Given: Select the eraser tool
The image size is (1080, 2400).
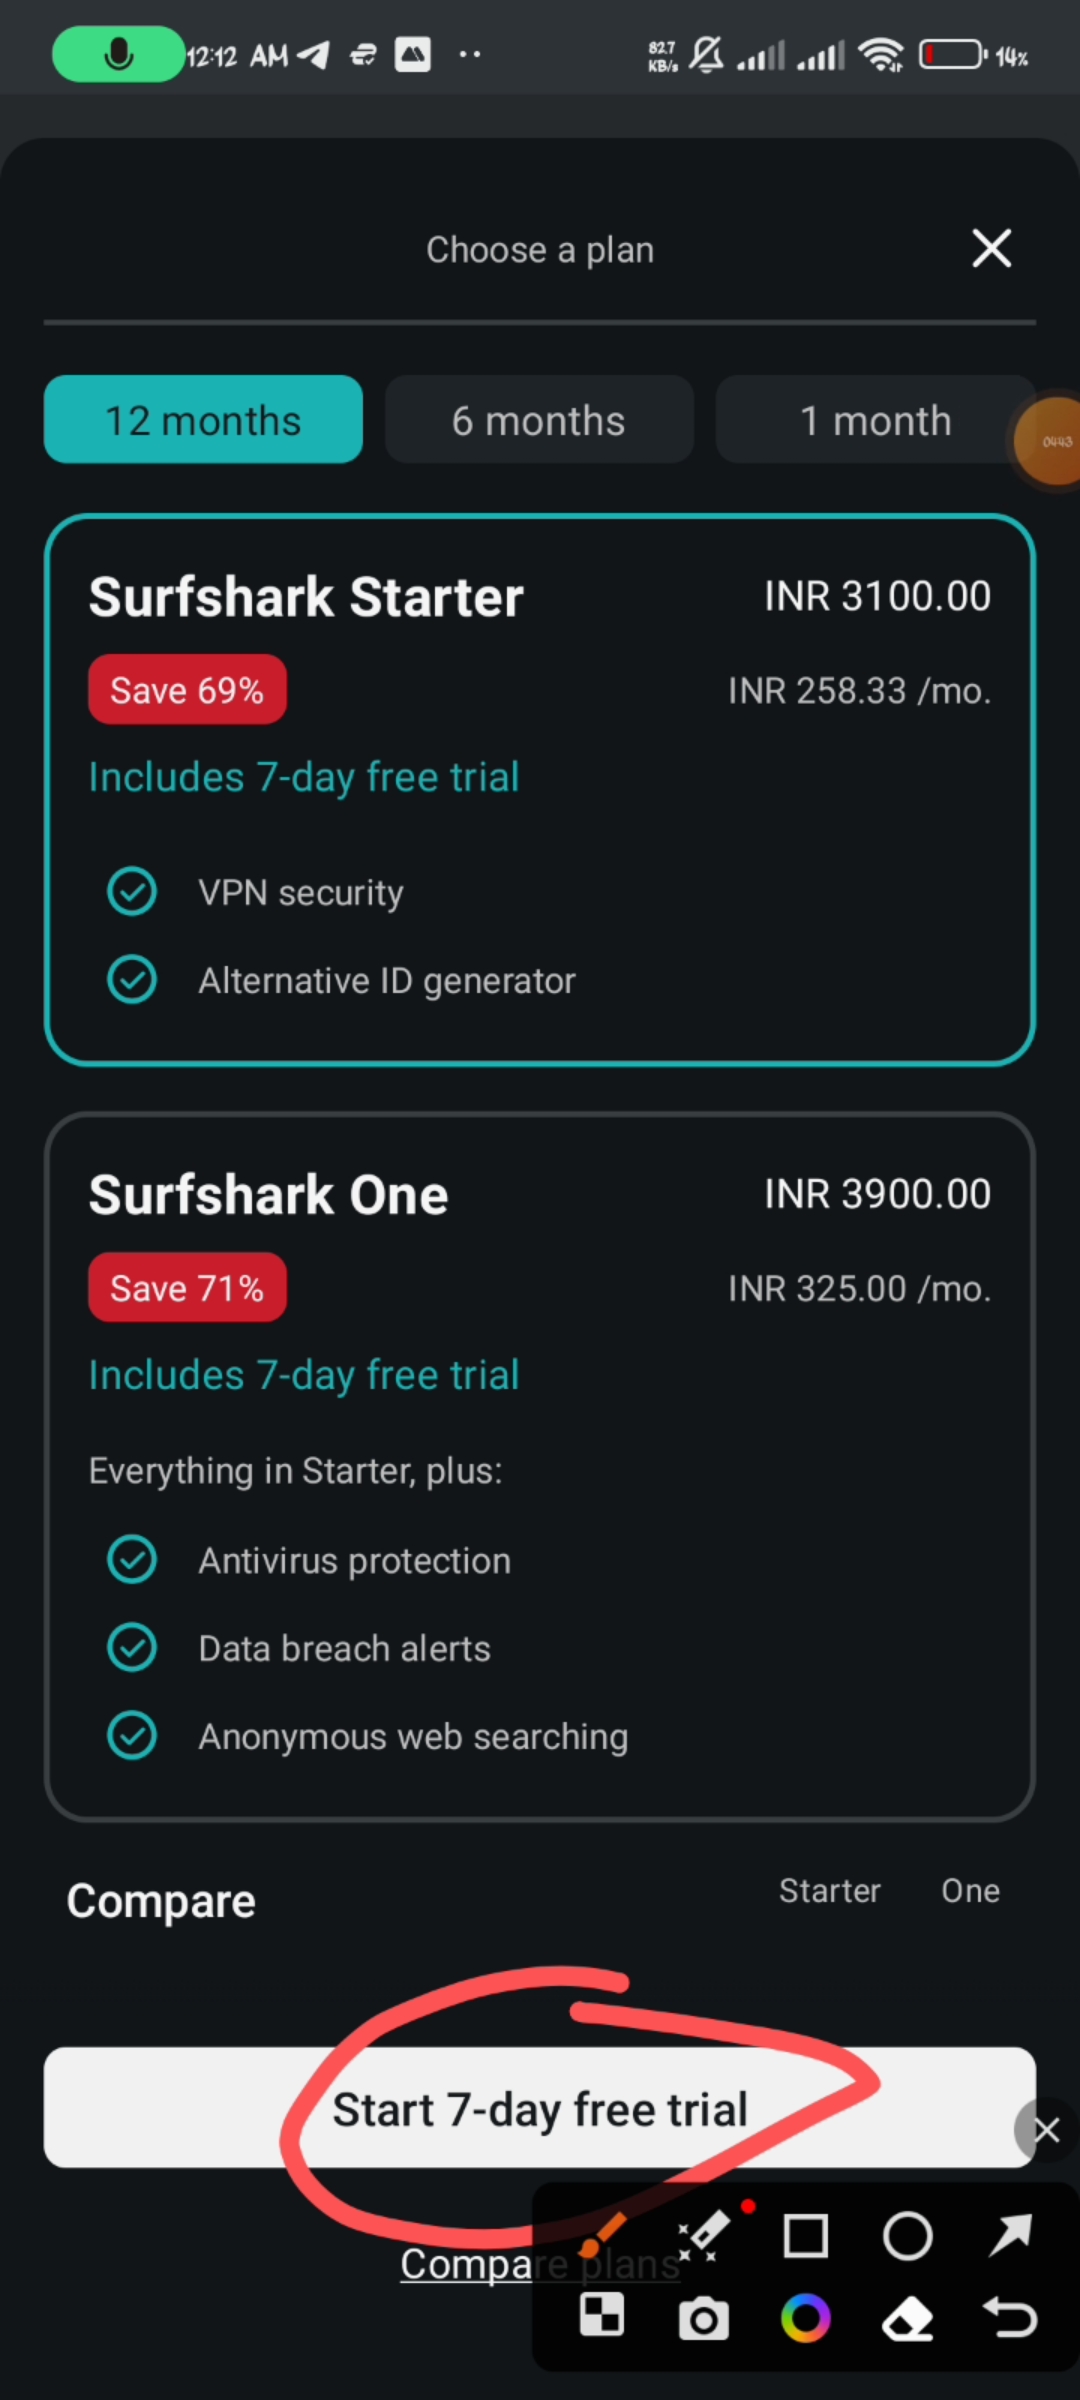Looking at the screenshot, I should pos(908,2318).
